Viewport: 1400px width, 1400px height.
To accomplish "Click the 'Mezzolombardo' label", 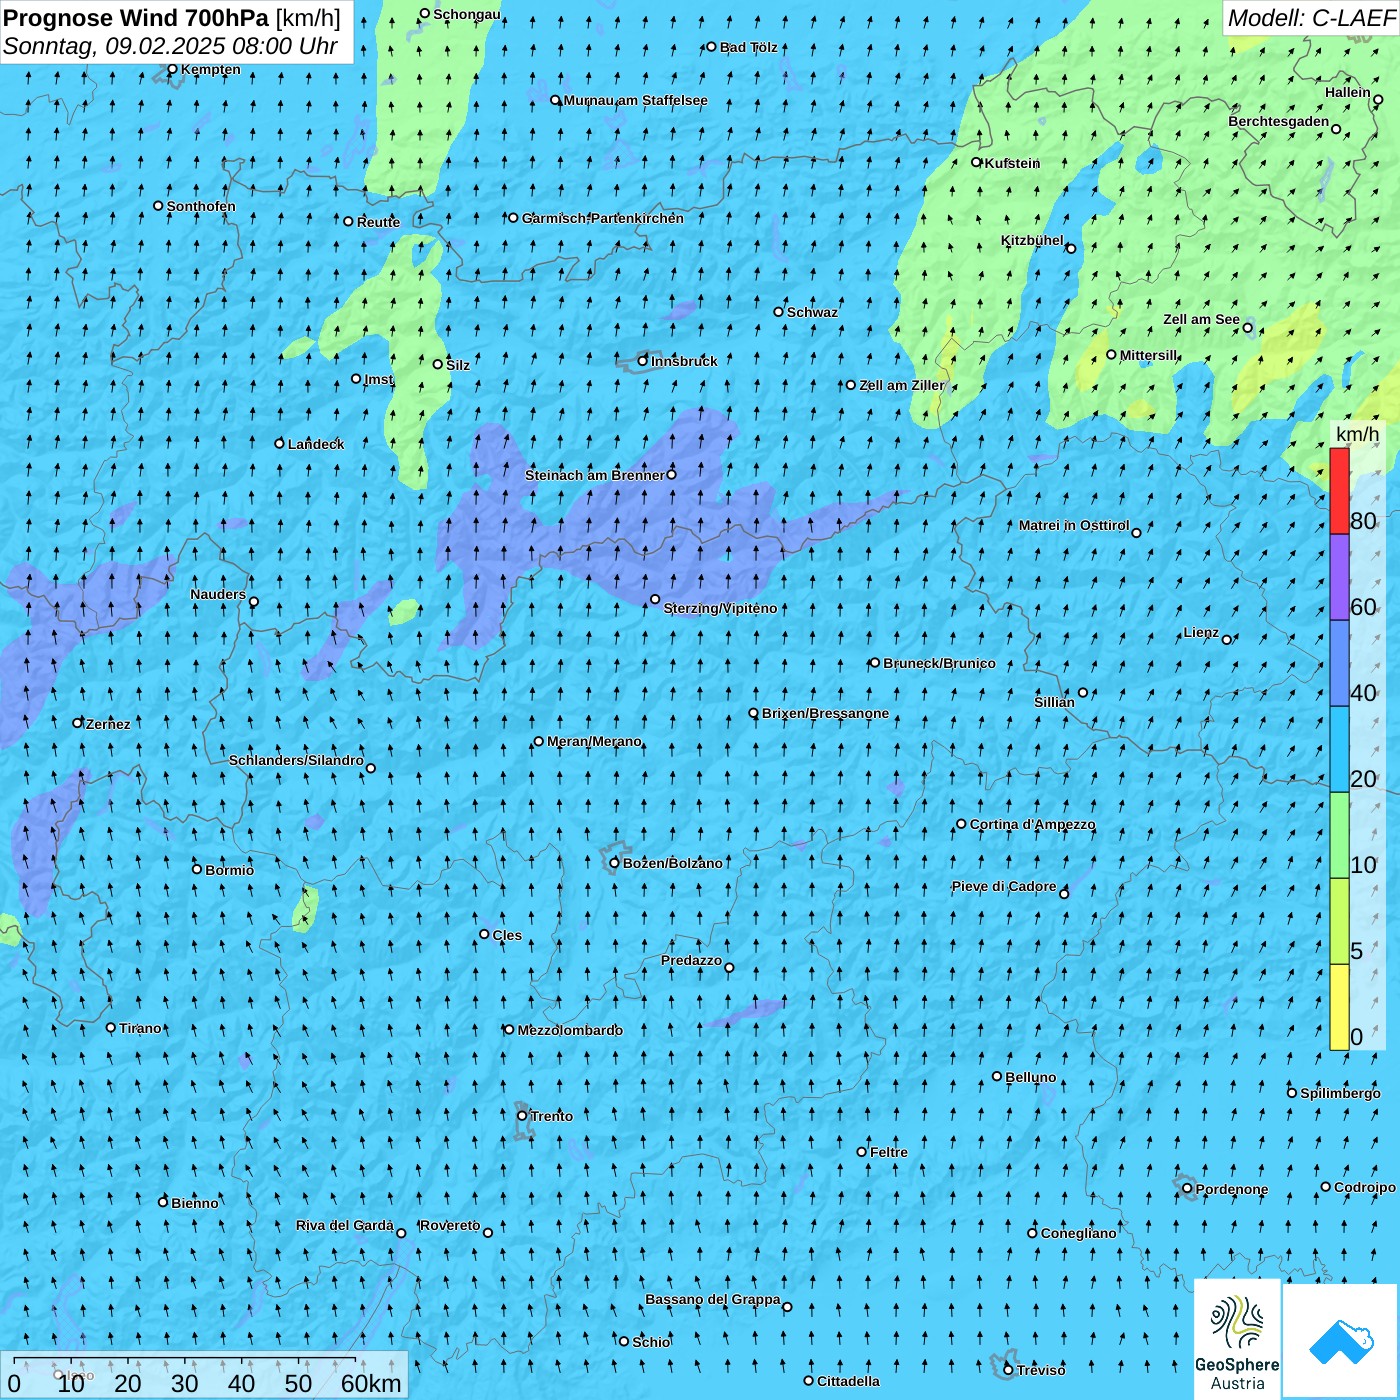I will tap(570, 1030).
